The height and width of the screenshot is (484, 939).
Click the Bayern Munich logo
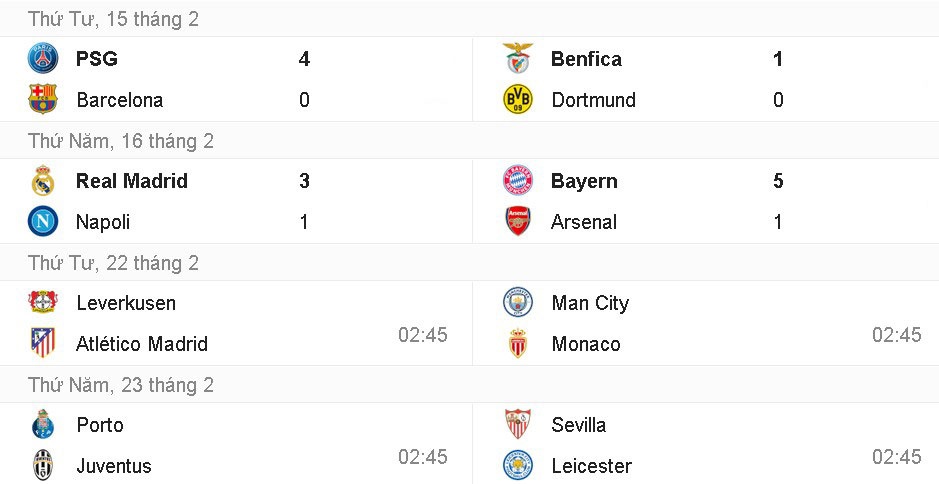pyautogui.click(x=518, y=181)
